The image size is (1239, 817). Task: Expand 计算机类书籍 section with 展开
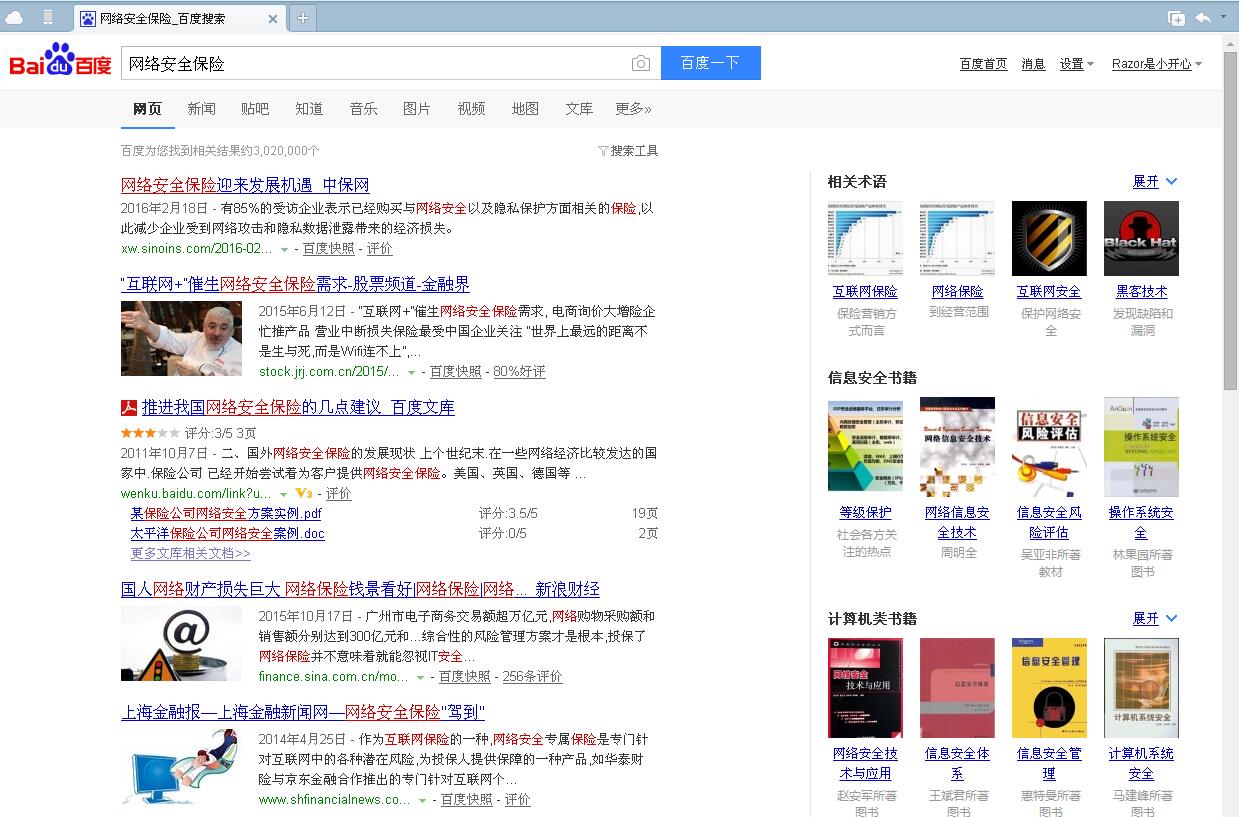pyautogui.click(x=1155, y=618)
